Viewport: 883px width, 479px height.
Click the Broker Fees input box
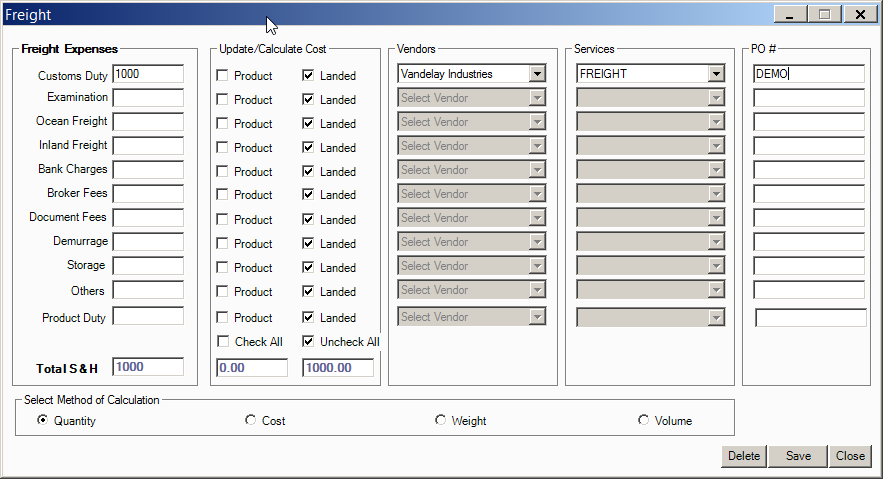pos(148,194)
